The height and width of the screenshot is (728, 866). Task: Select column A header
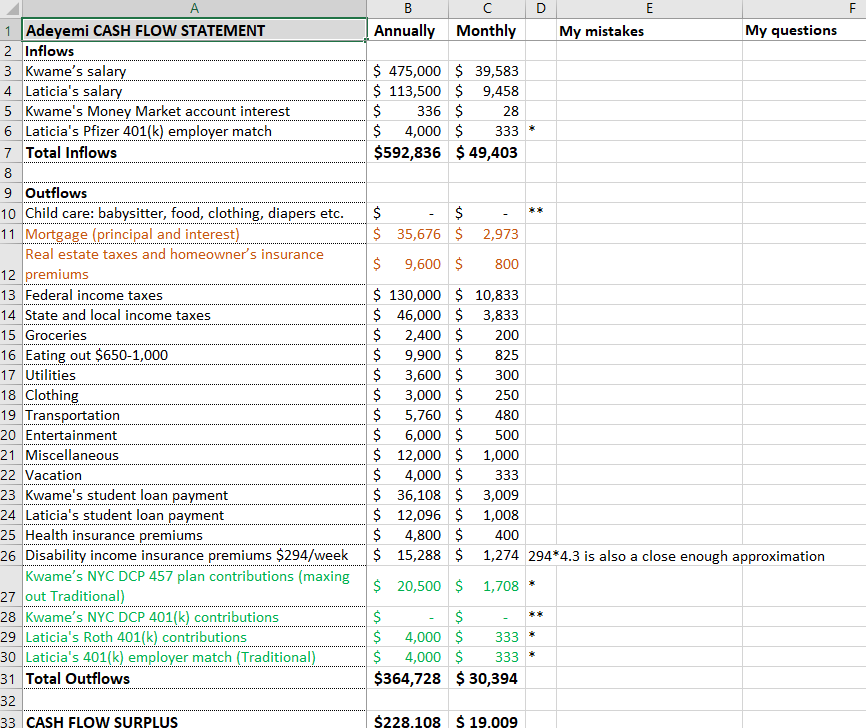[196, 9]
